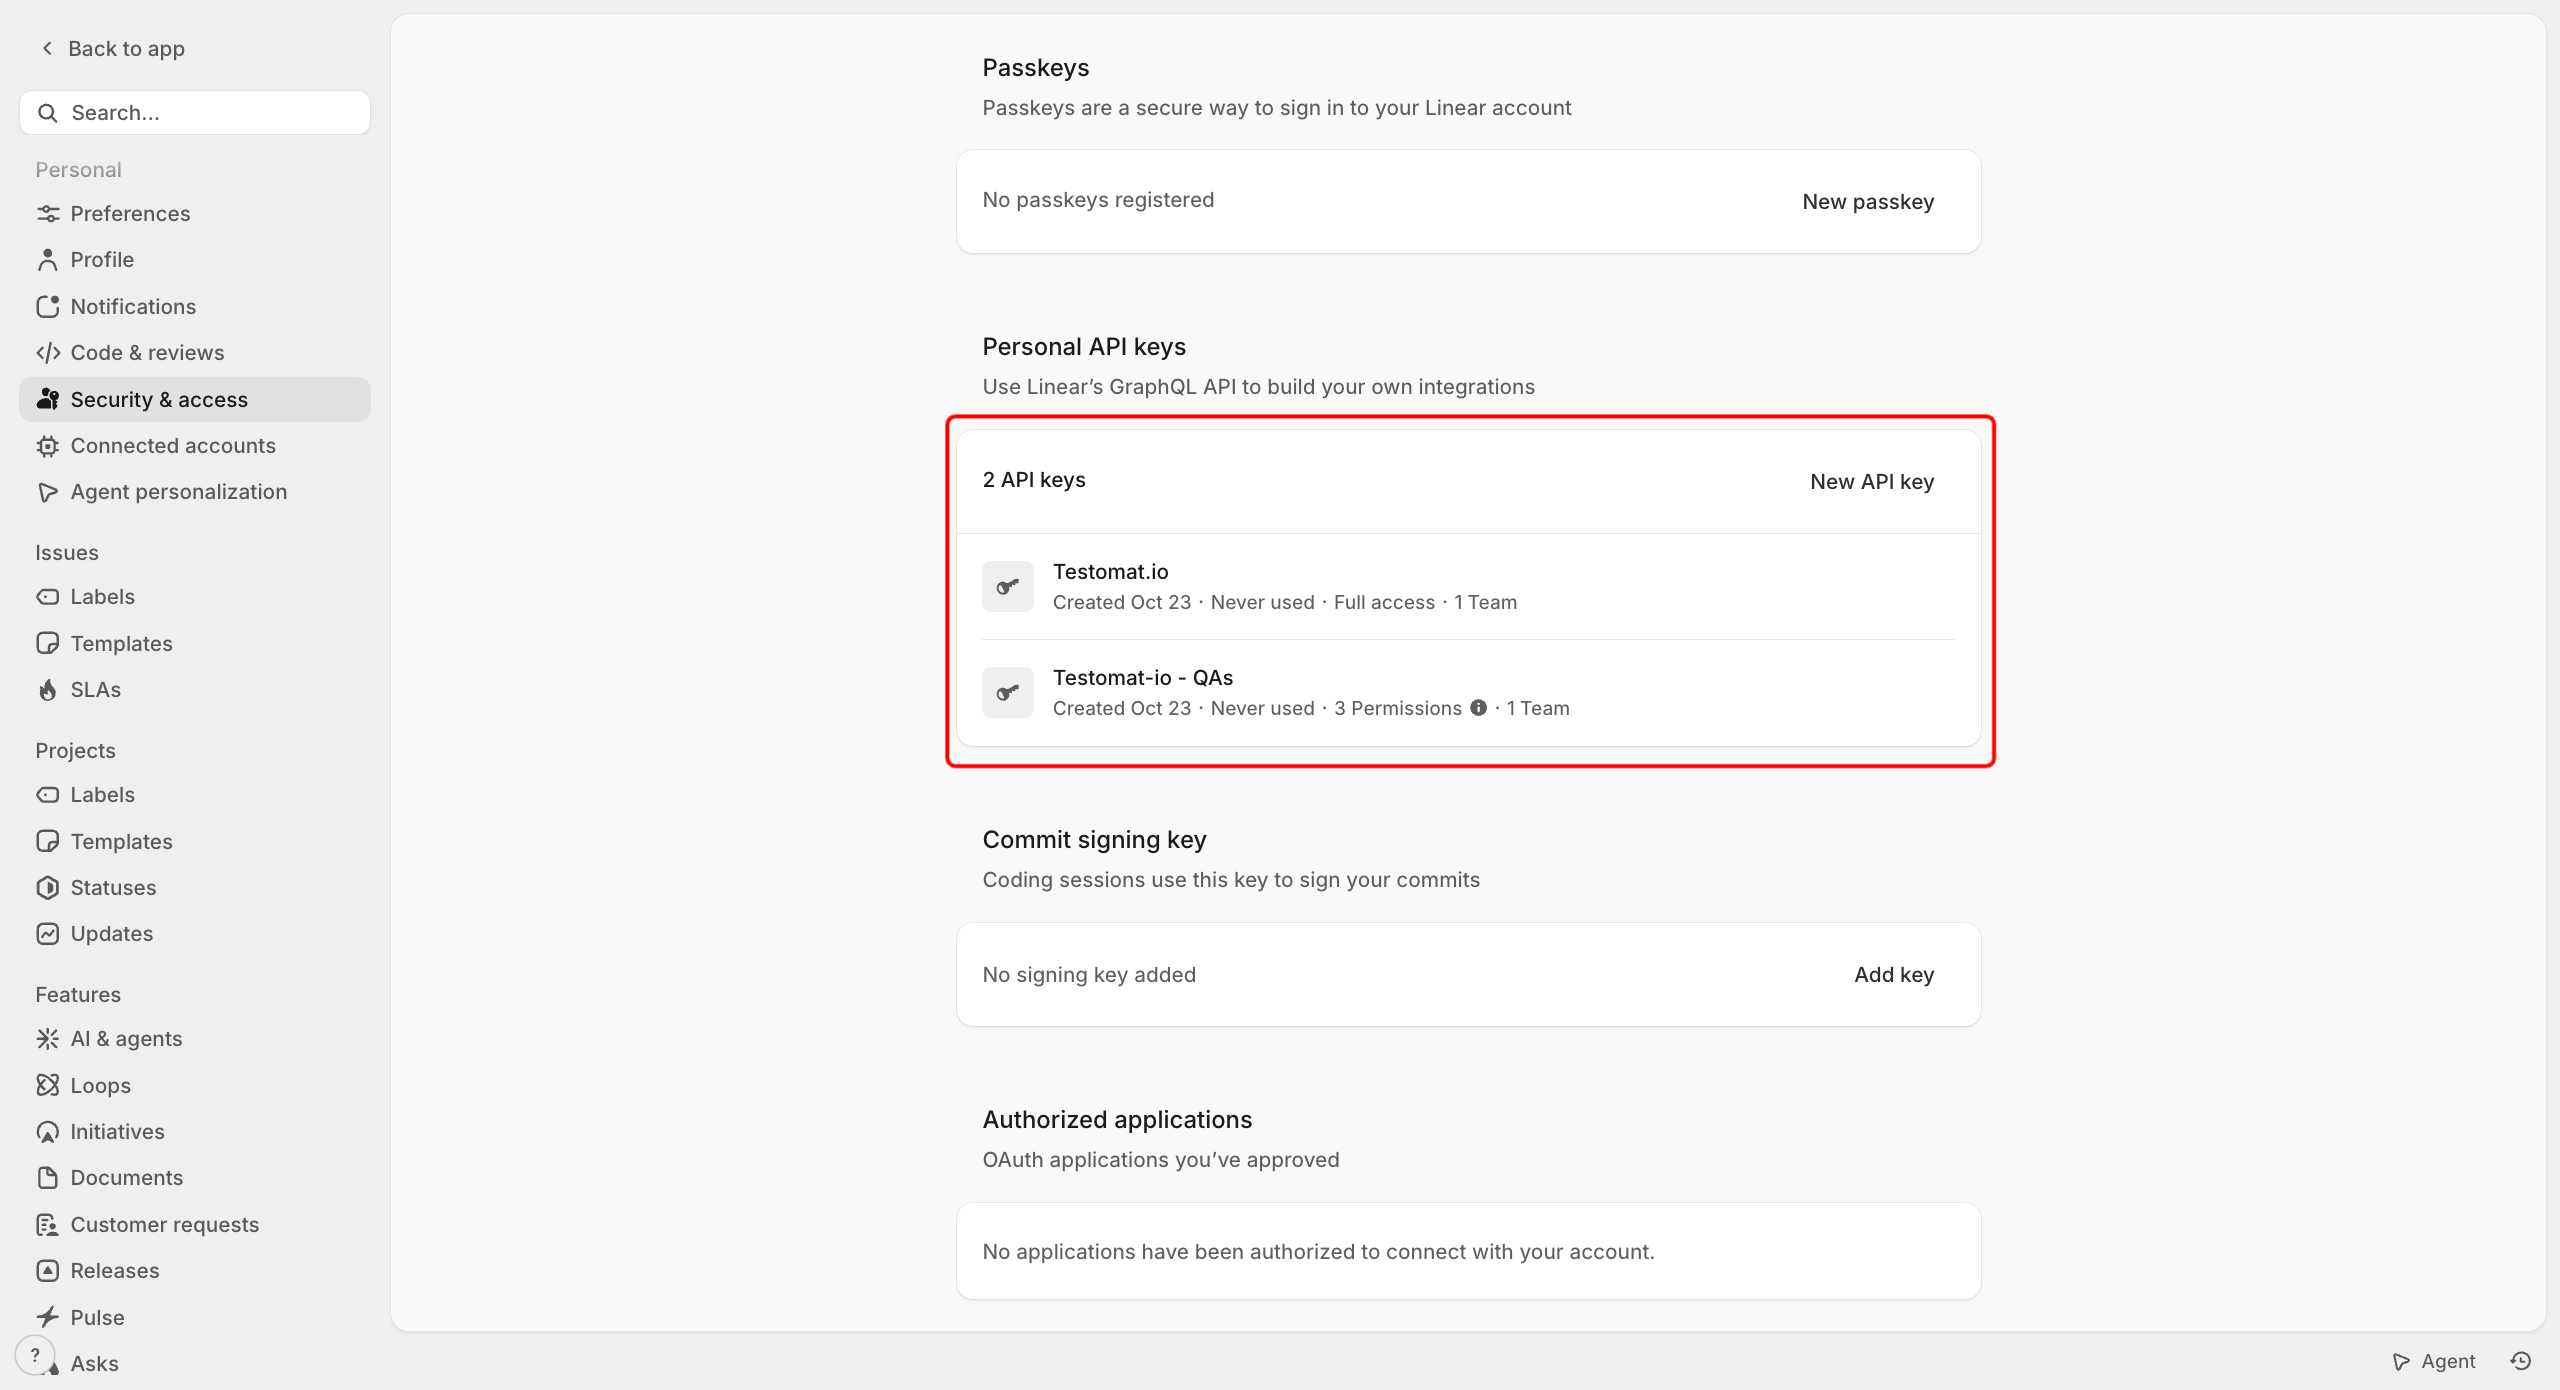Screen dimensions: 2560x1390
Task: Open the Agent button at bottom right
Action: click(x=2433, y=1361)
